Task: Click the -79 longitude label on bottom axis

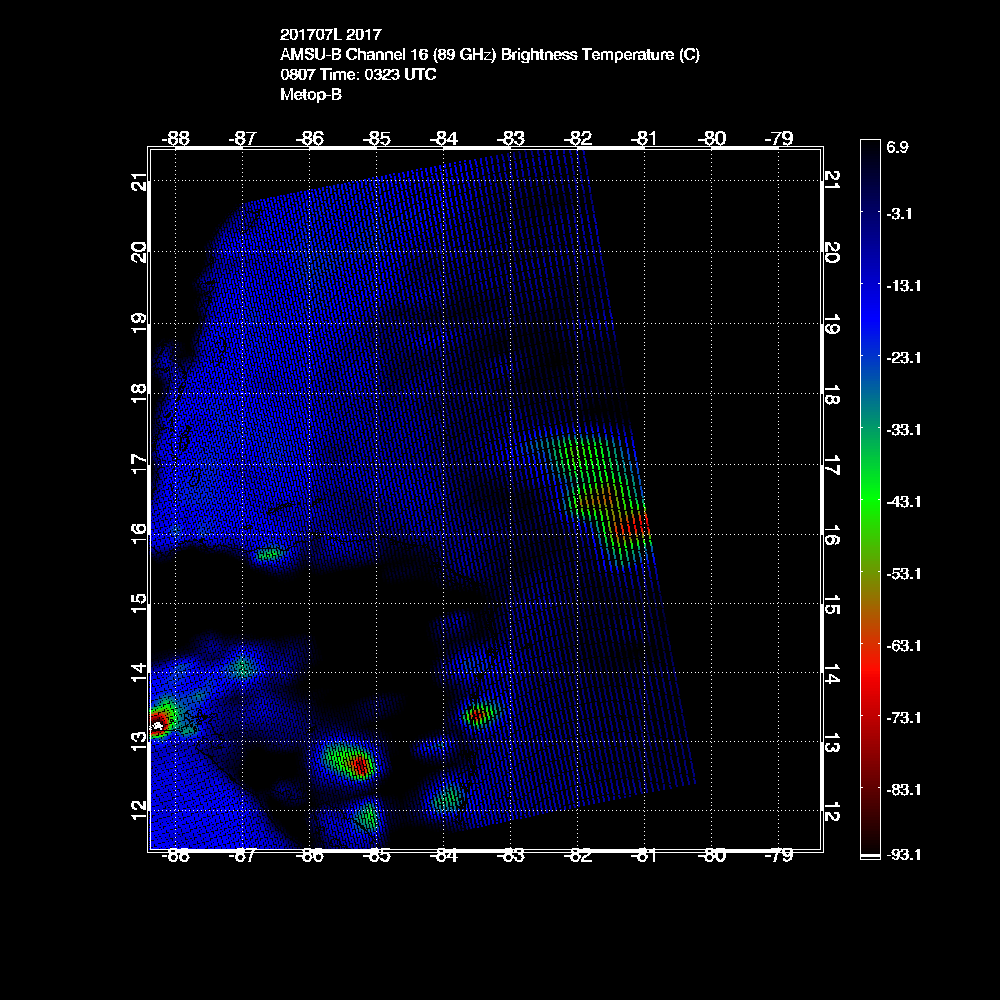Action: tap(778, 855)
